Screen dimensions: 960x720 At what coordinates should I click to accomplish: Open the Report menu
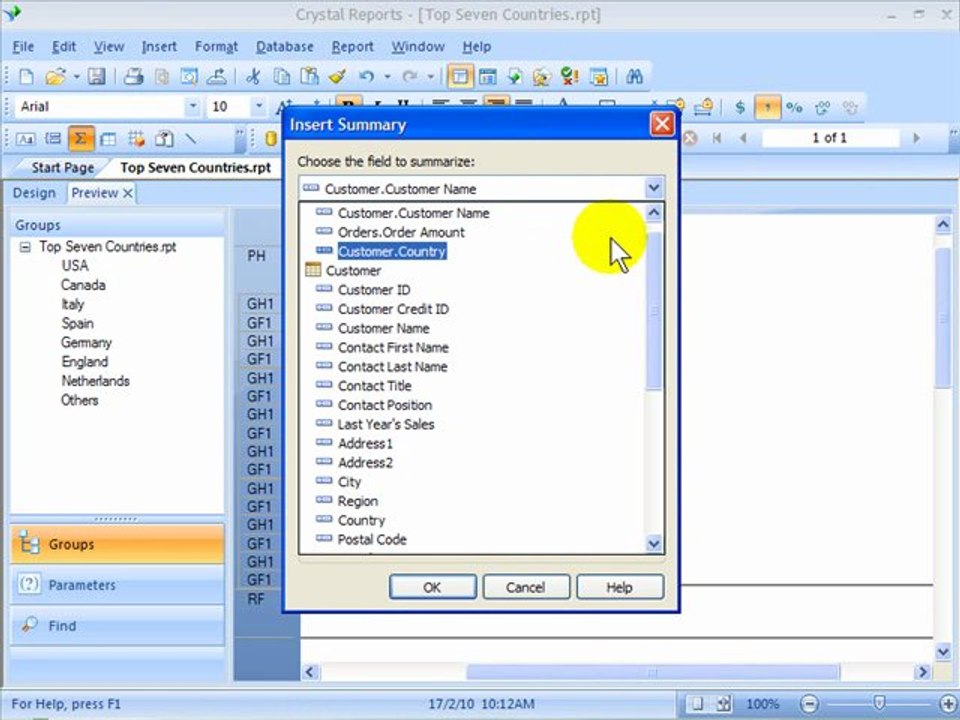pyautogui.click(x=353, y=47)
